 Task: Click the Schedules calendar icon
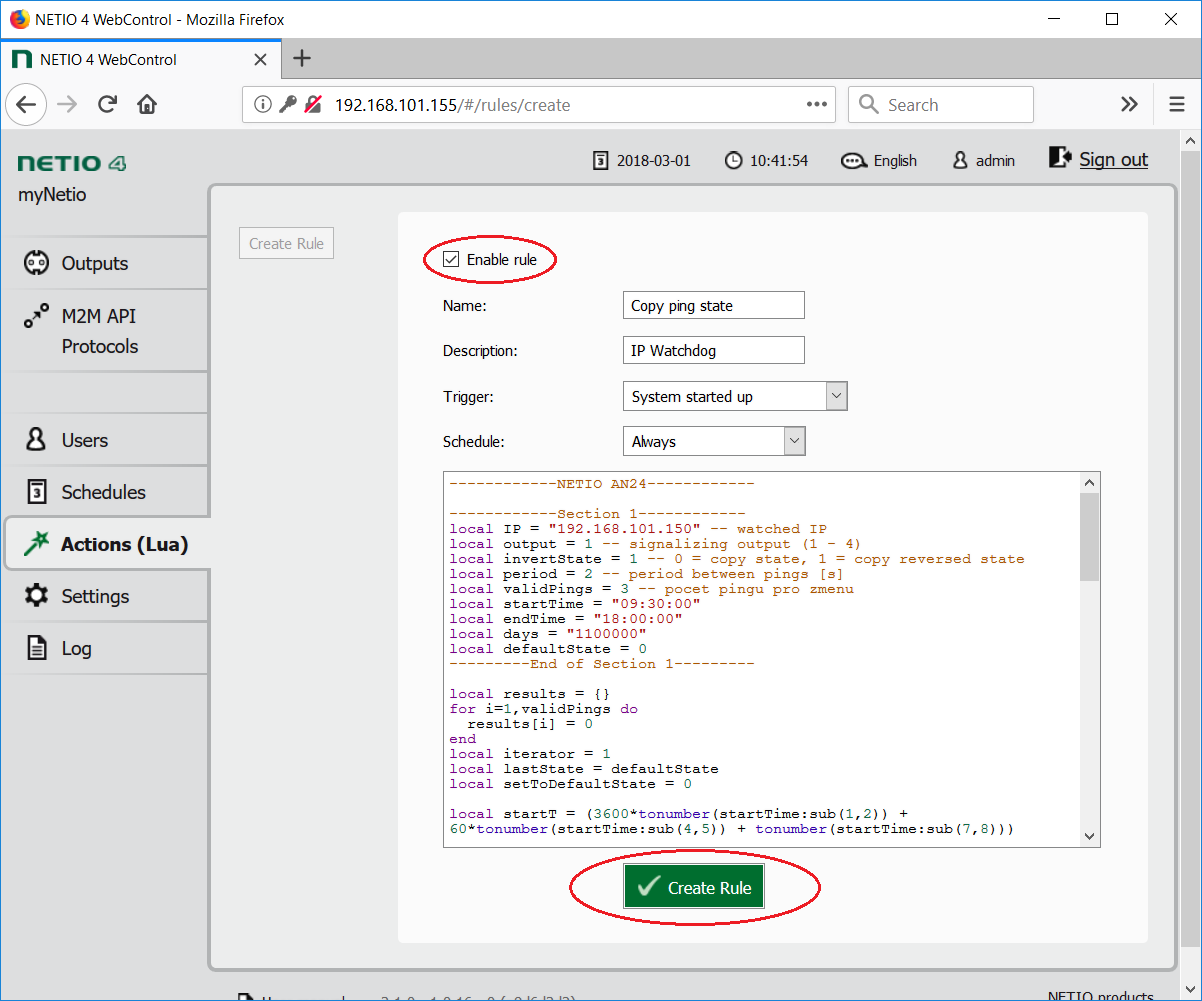pyautogui.click(x=36, y=492)
